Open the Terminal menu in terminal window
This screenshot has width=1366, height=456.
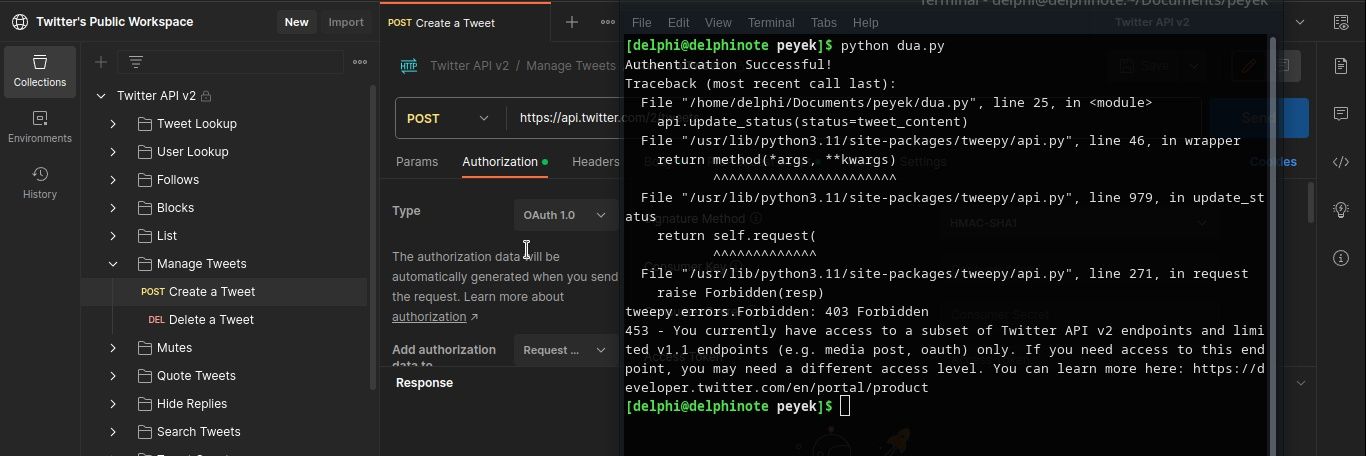coord(771,22)
